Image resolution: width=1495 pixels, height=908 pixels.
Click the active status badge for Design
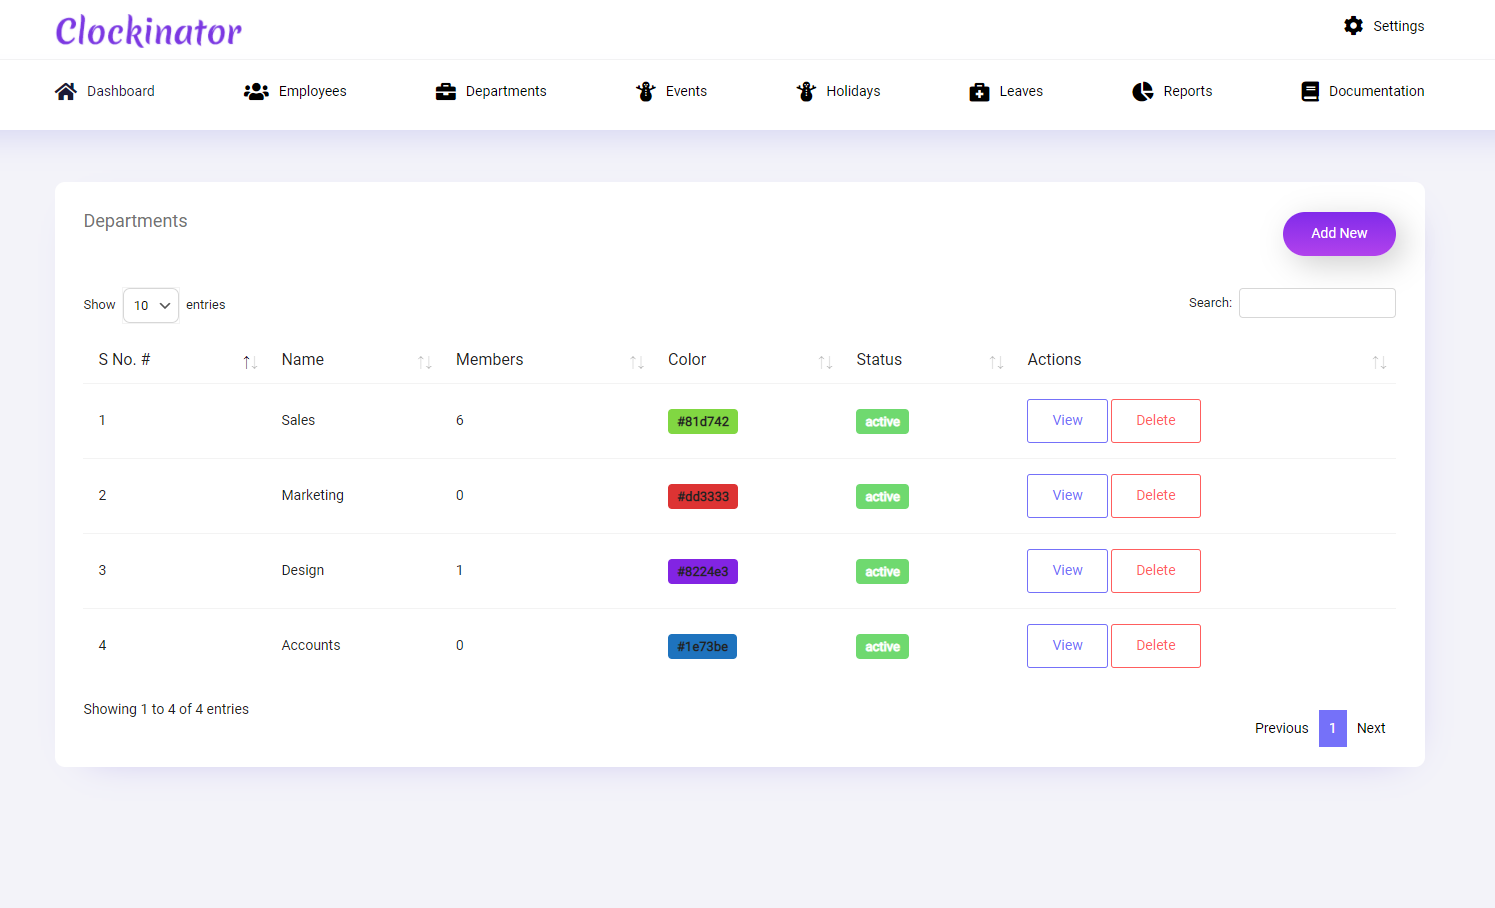pyautogui.click(x=882, y=572)
